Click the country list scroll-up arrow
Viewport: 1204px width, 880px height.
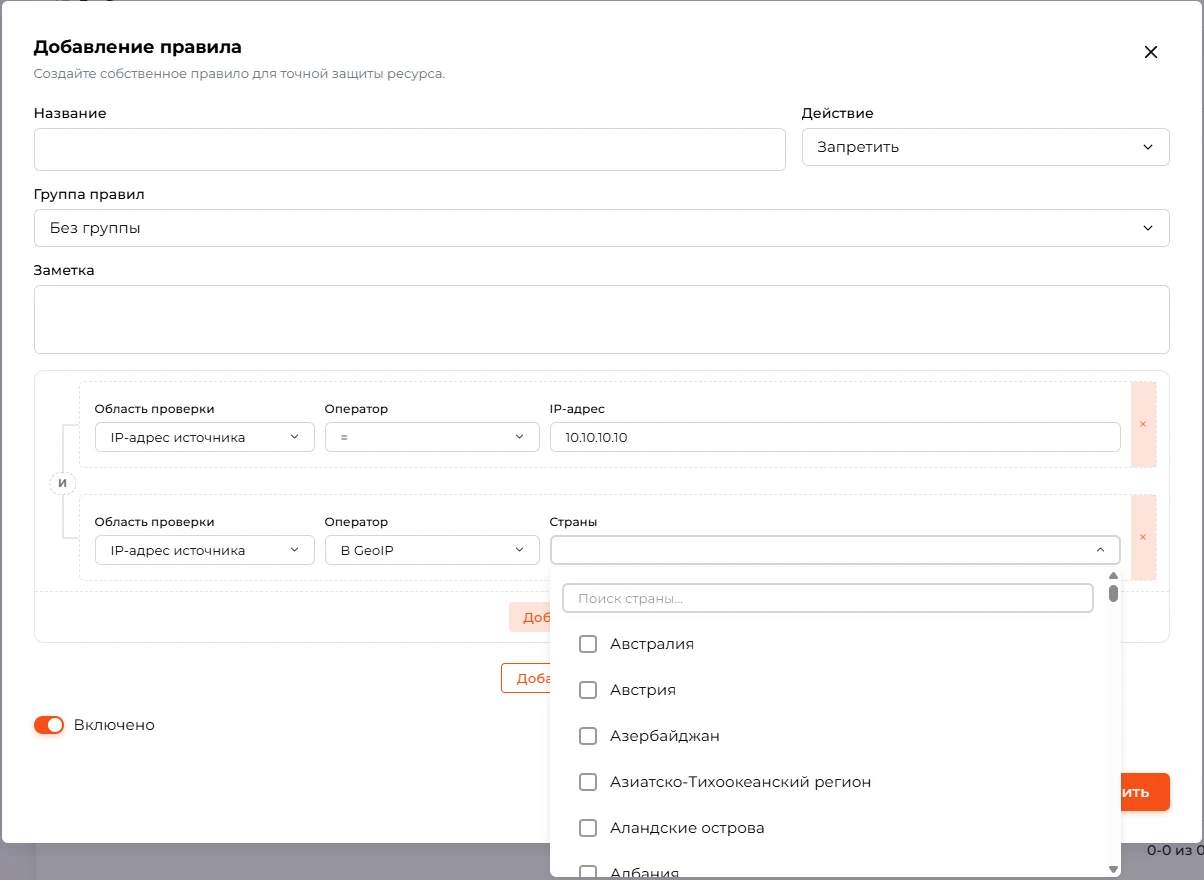pos(1113,576)
